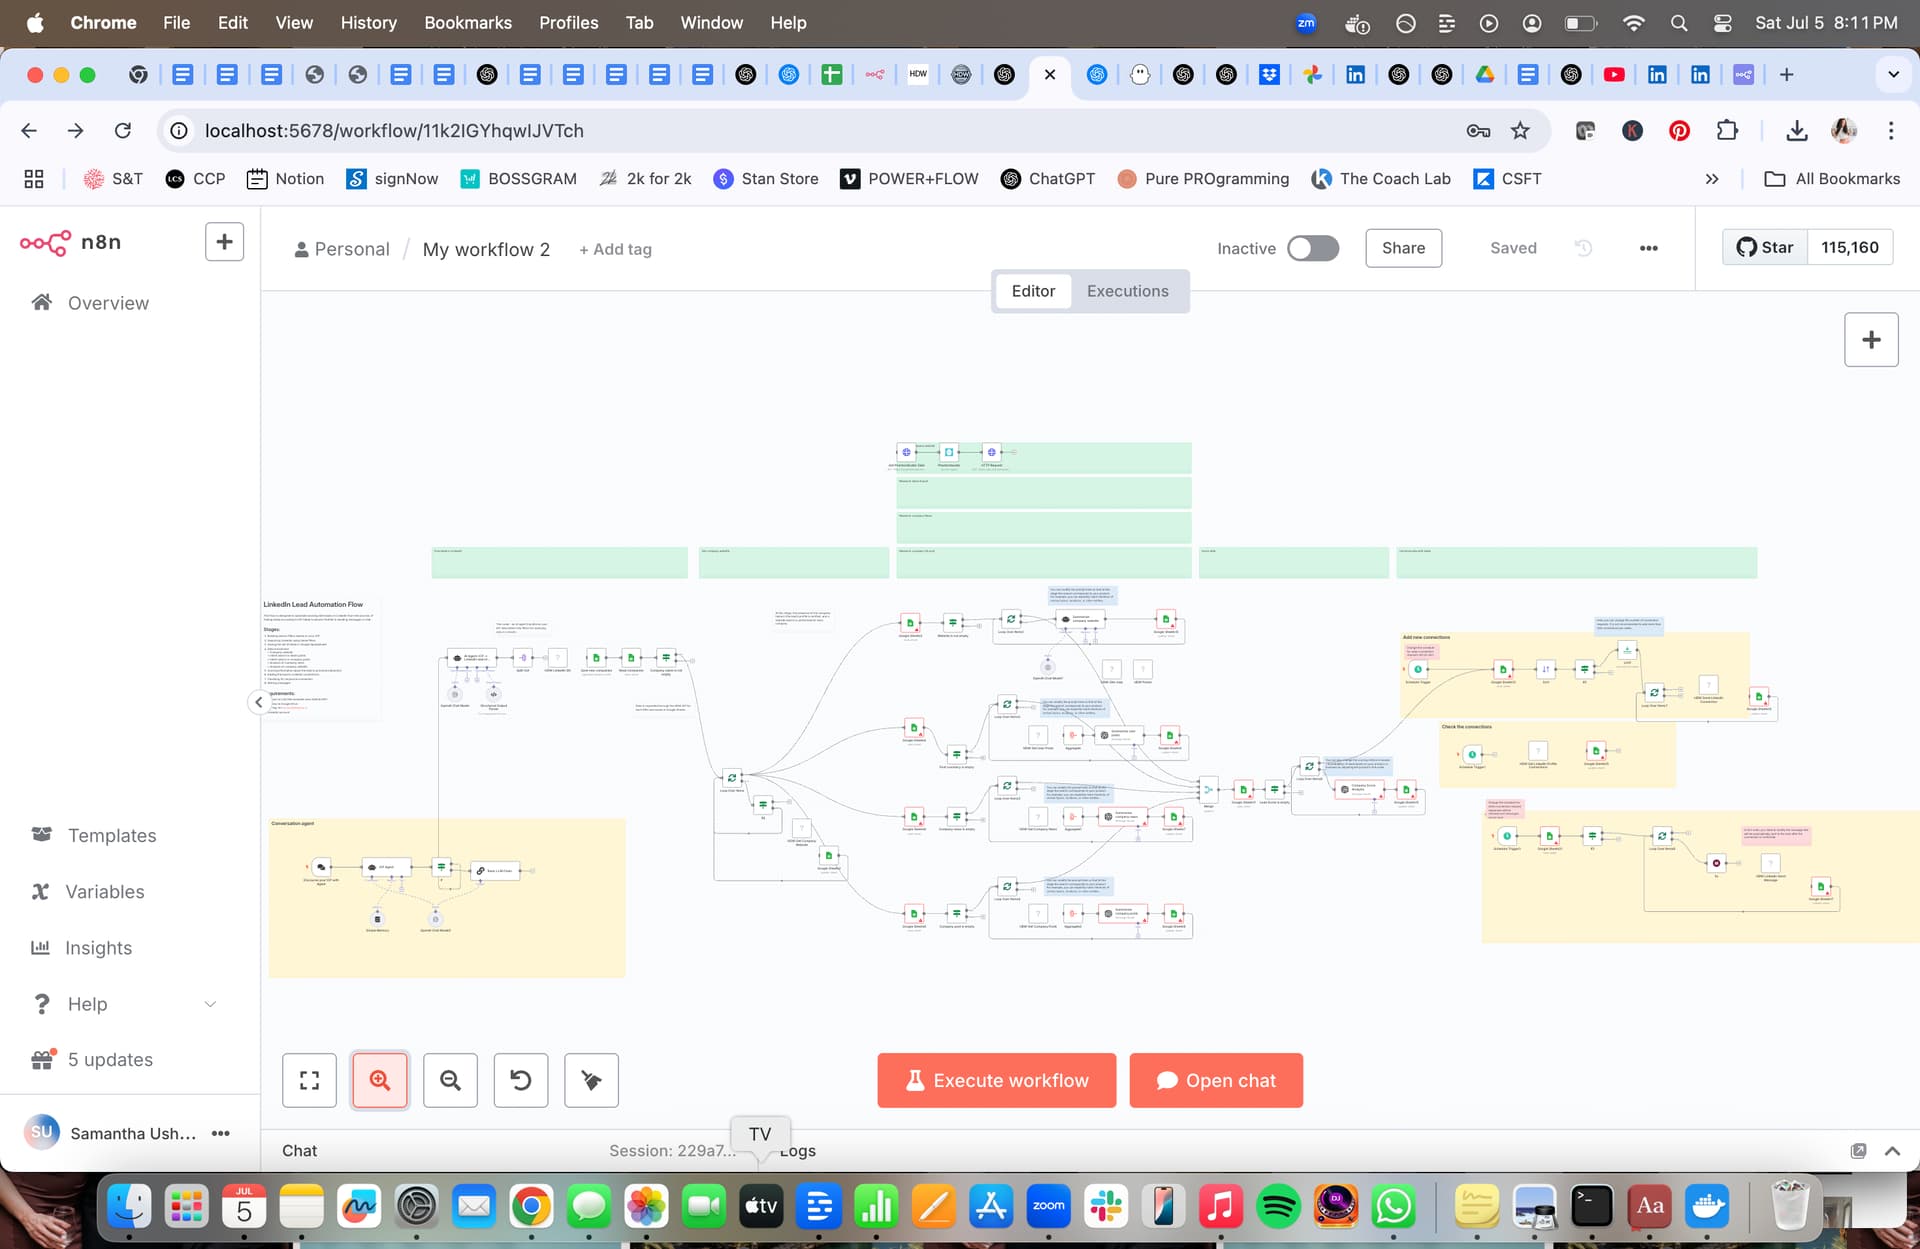Screen dimensions: 1920x1249
Task: Open the Overview page
Action: 108,303
